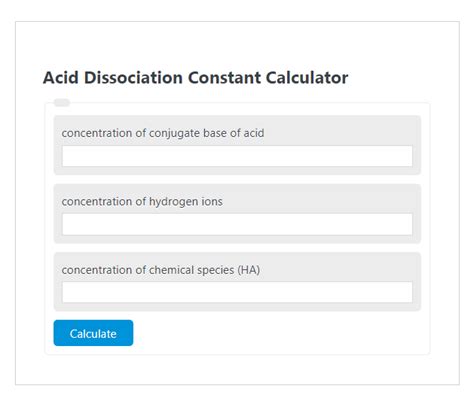474x401 pixels.
Task: Click the blue Calculate button
Action: [x=93, y=333]
